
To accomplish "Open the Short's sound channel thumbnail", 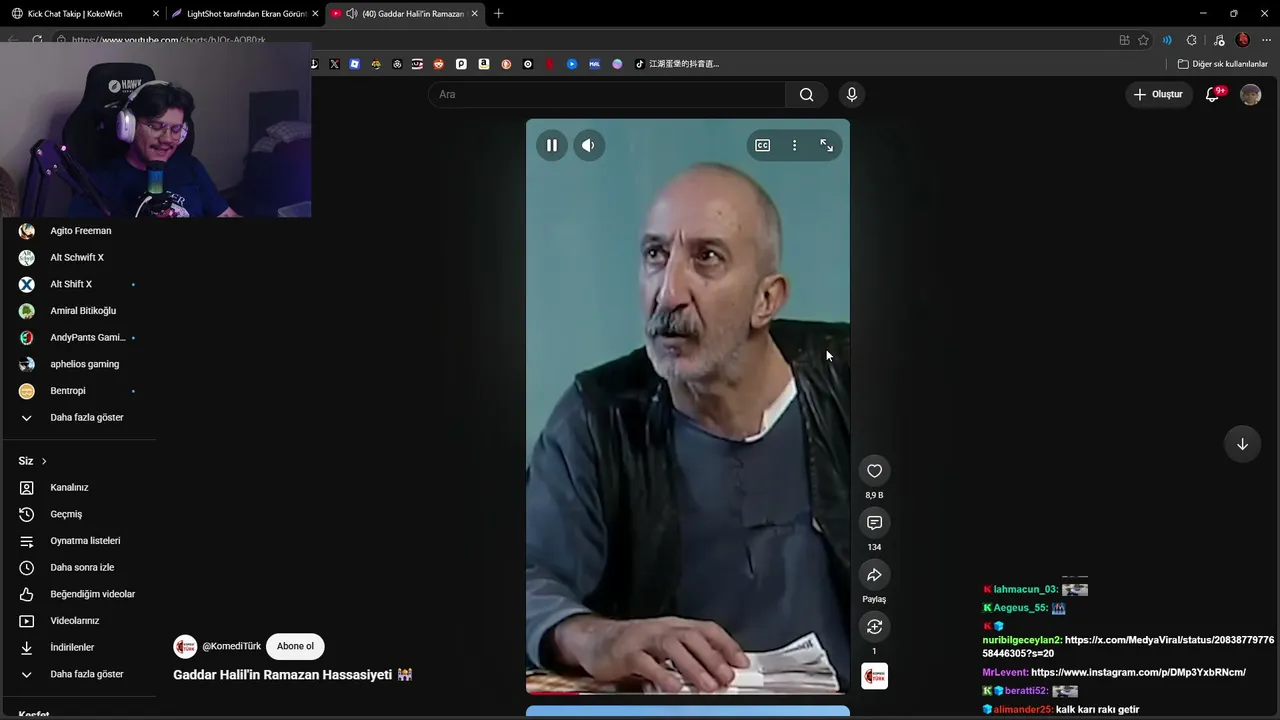I will coord(874,676).
